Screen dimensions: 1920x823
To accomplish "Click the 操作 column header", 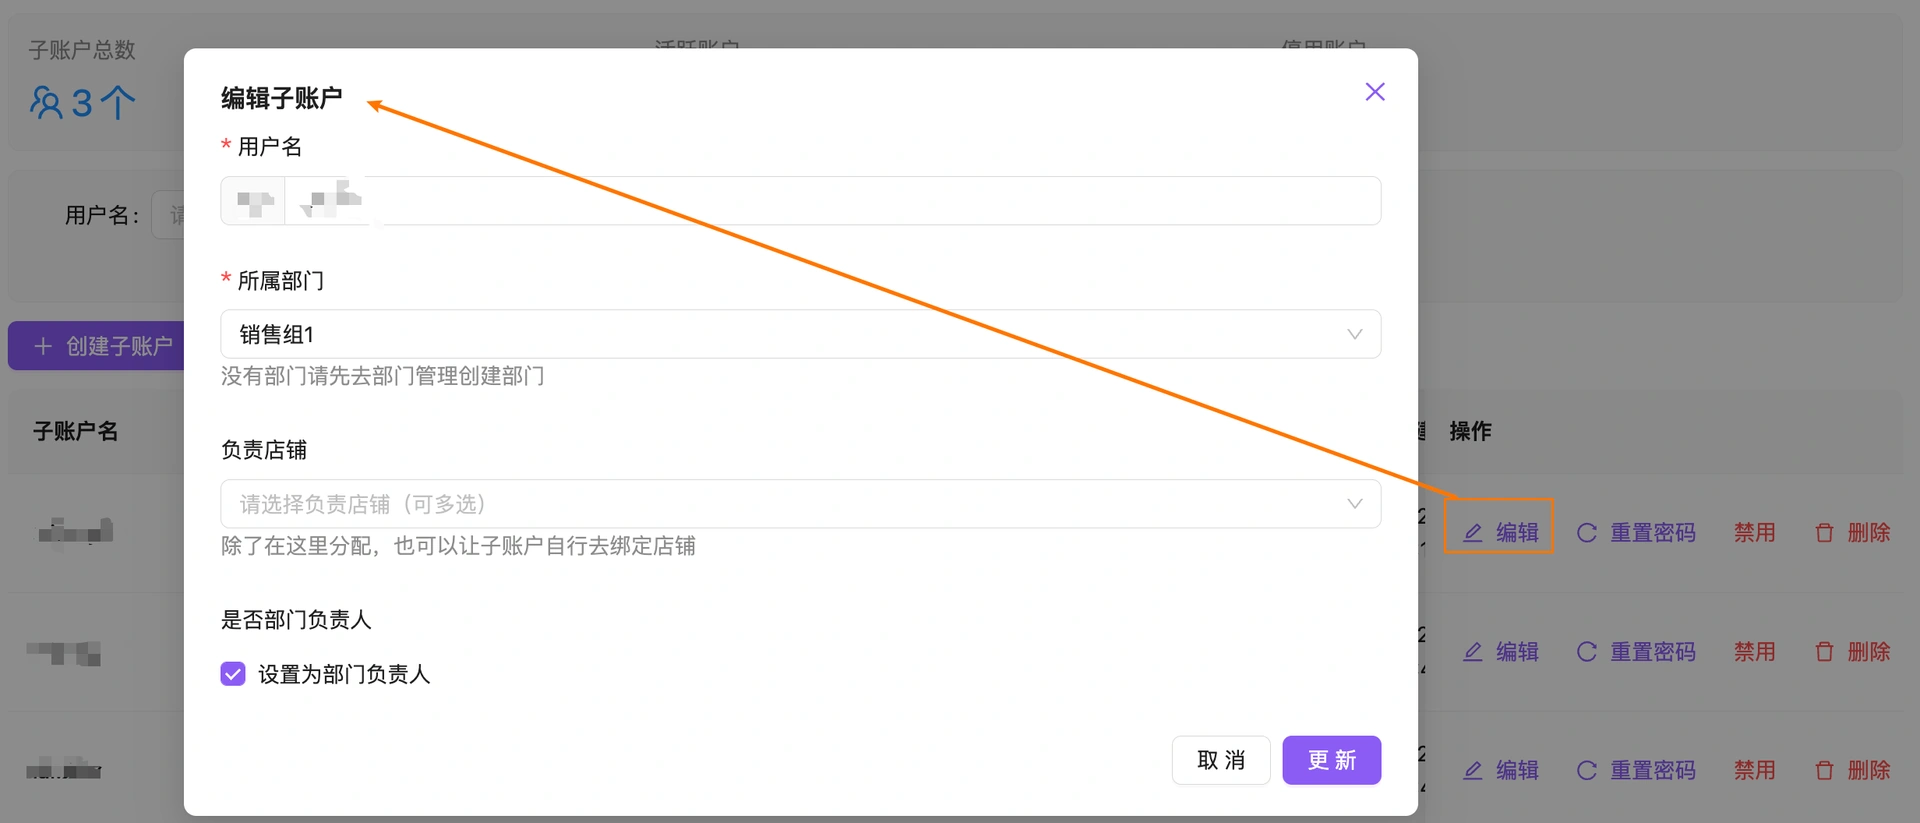I will (1470, 431).
